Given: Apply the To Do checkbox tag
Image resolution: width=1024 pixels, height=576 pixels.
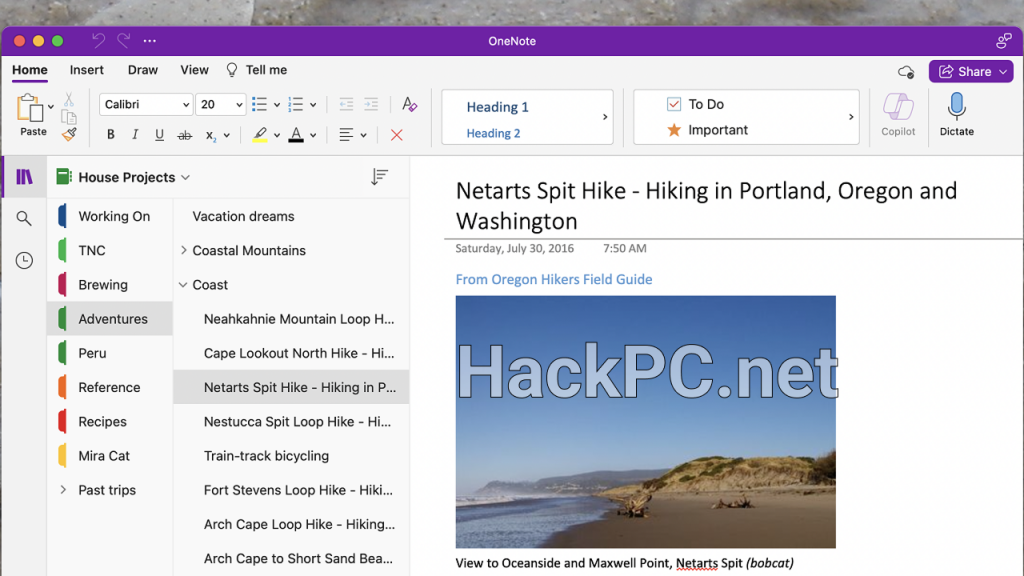Looking at the screenshot, I should click(695, 104).
